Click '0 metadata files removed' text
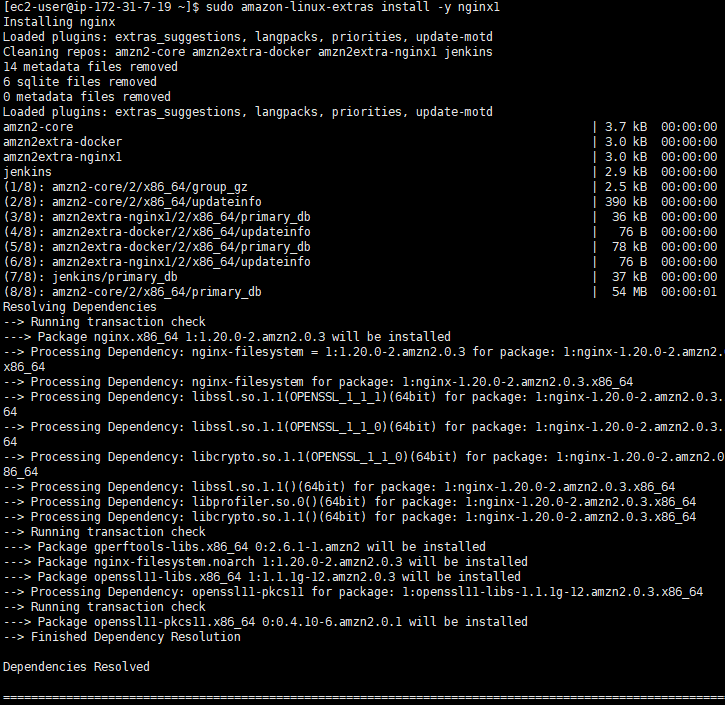The image size is (725, 705). (x=87, y=97)
